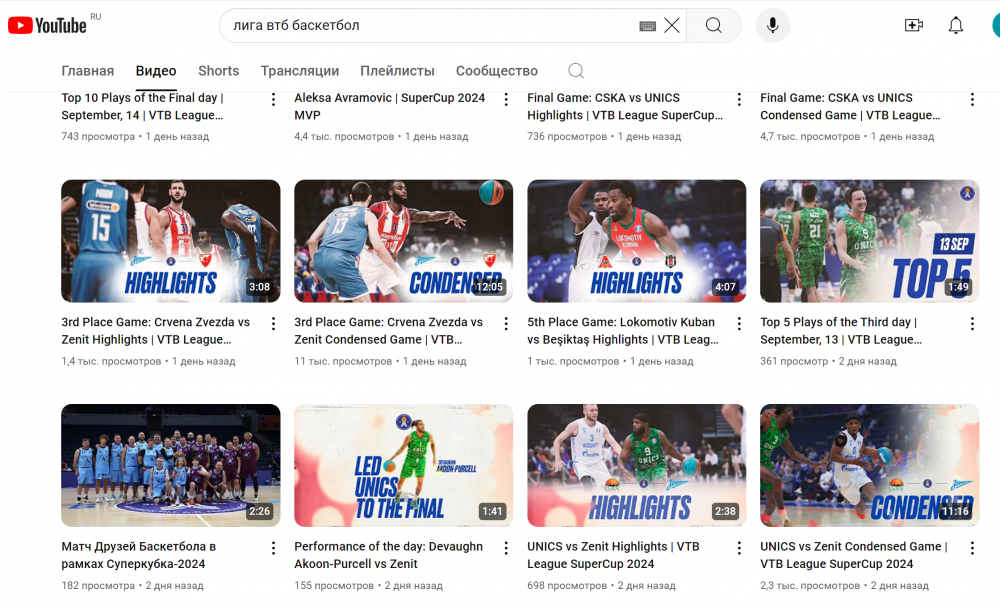This screenshot has width=1000, height=606.
Task: Open UNICS vs Zenit Highlights title link
Action: coord(613,555)
